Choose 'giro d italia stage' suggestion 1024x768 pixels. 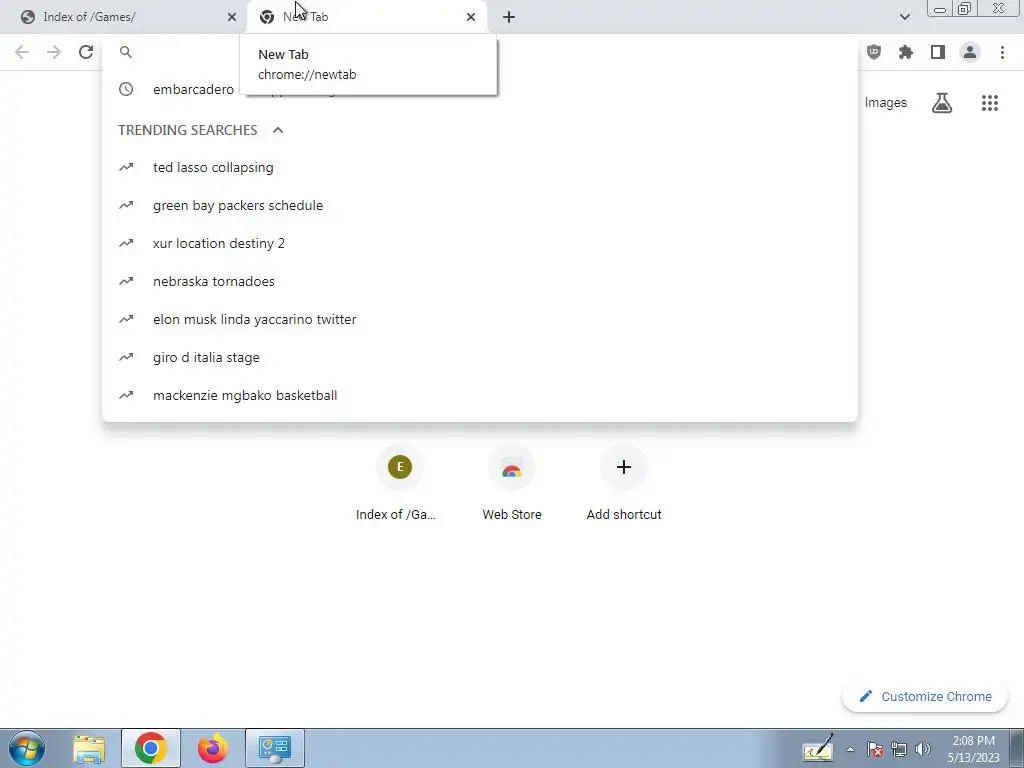[x=480, y=357]
